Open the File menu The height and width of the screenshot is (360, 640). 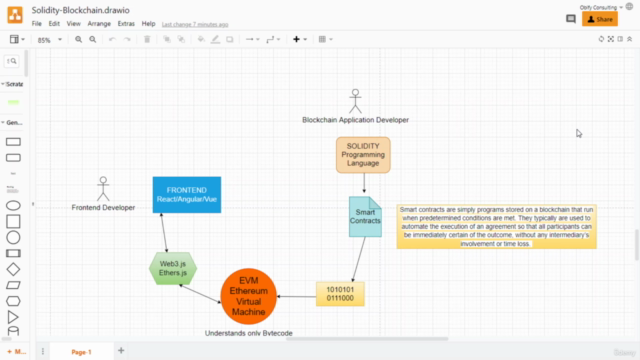pos(37,24)
